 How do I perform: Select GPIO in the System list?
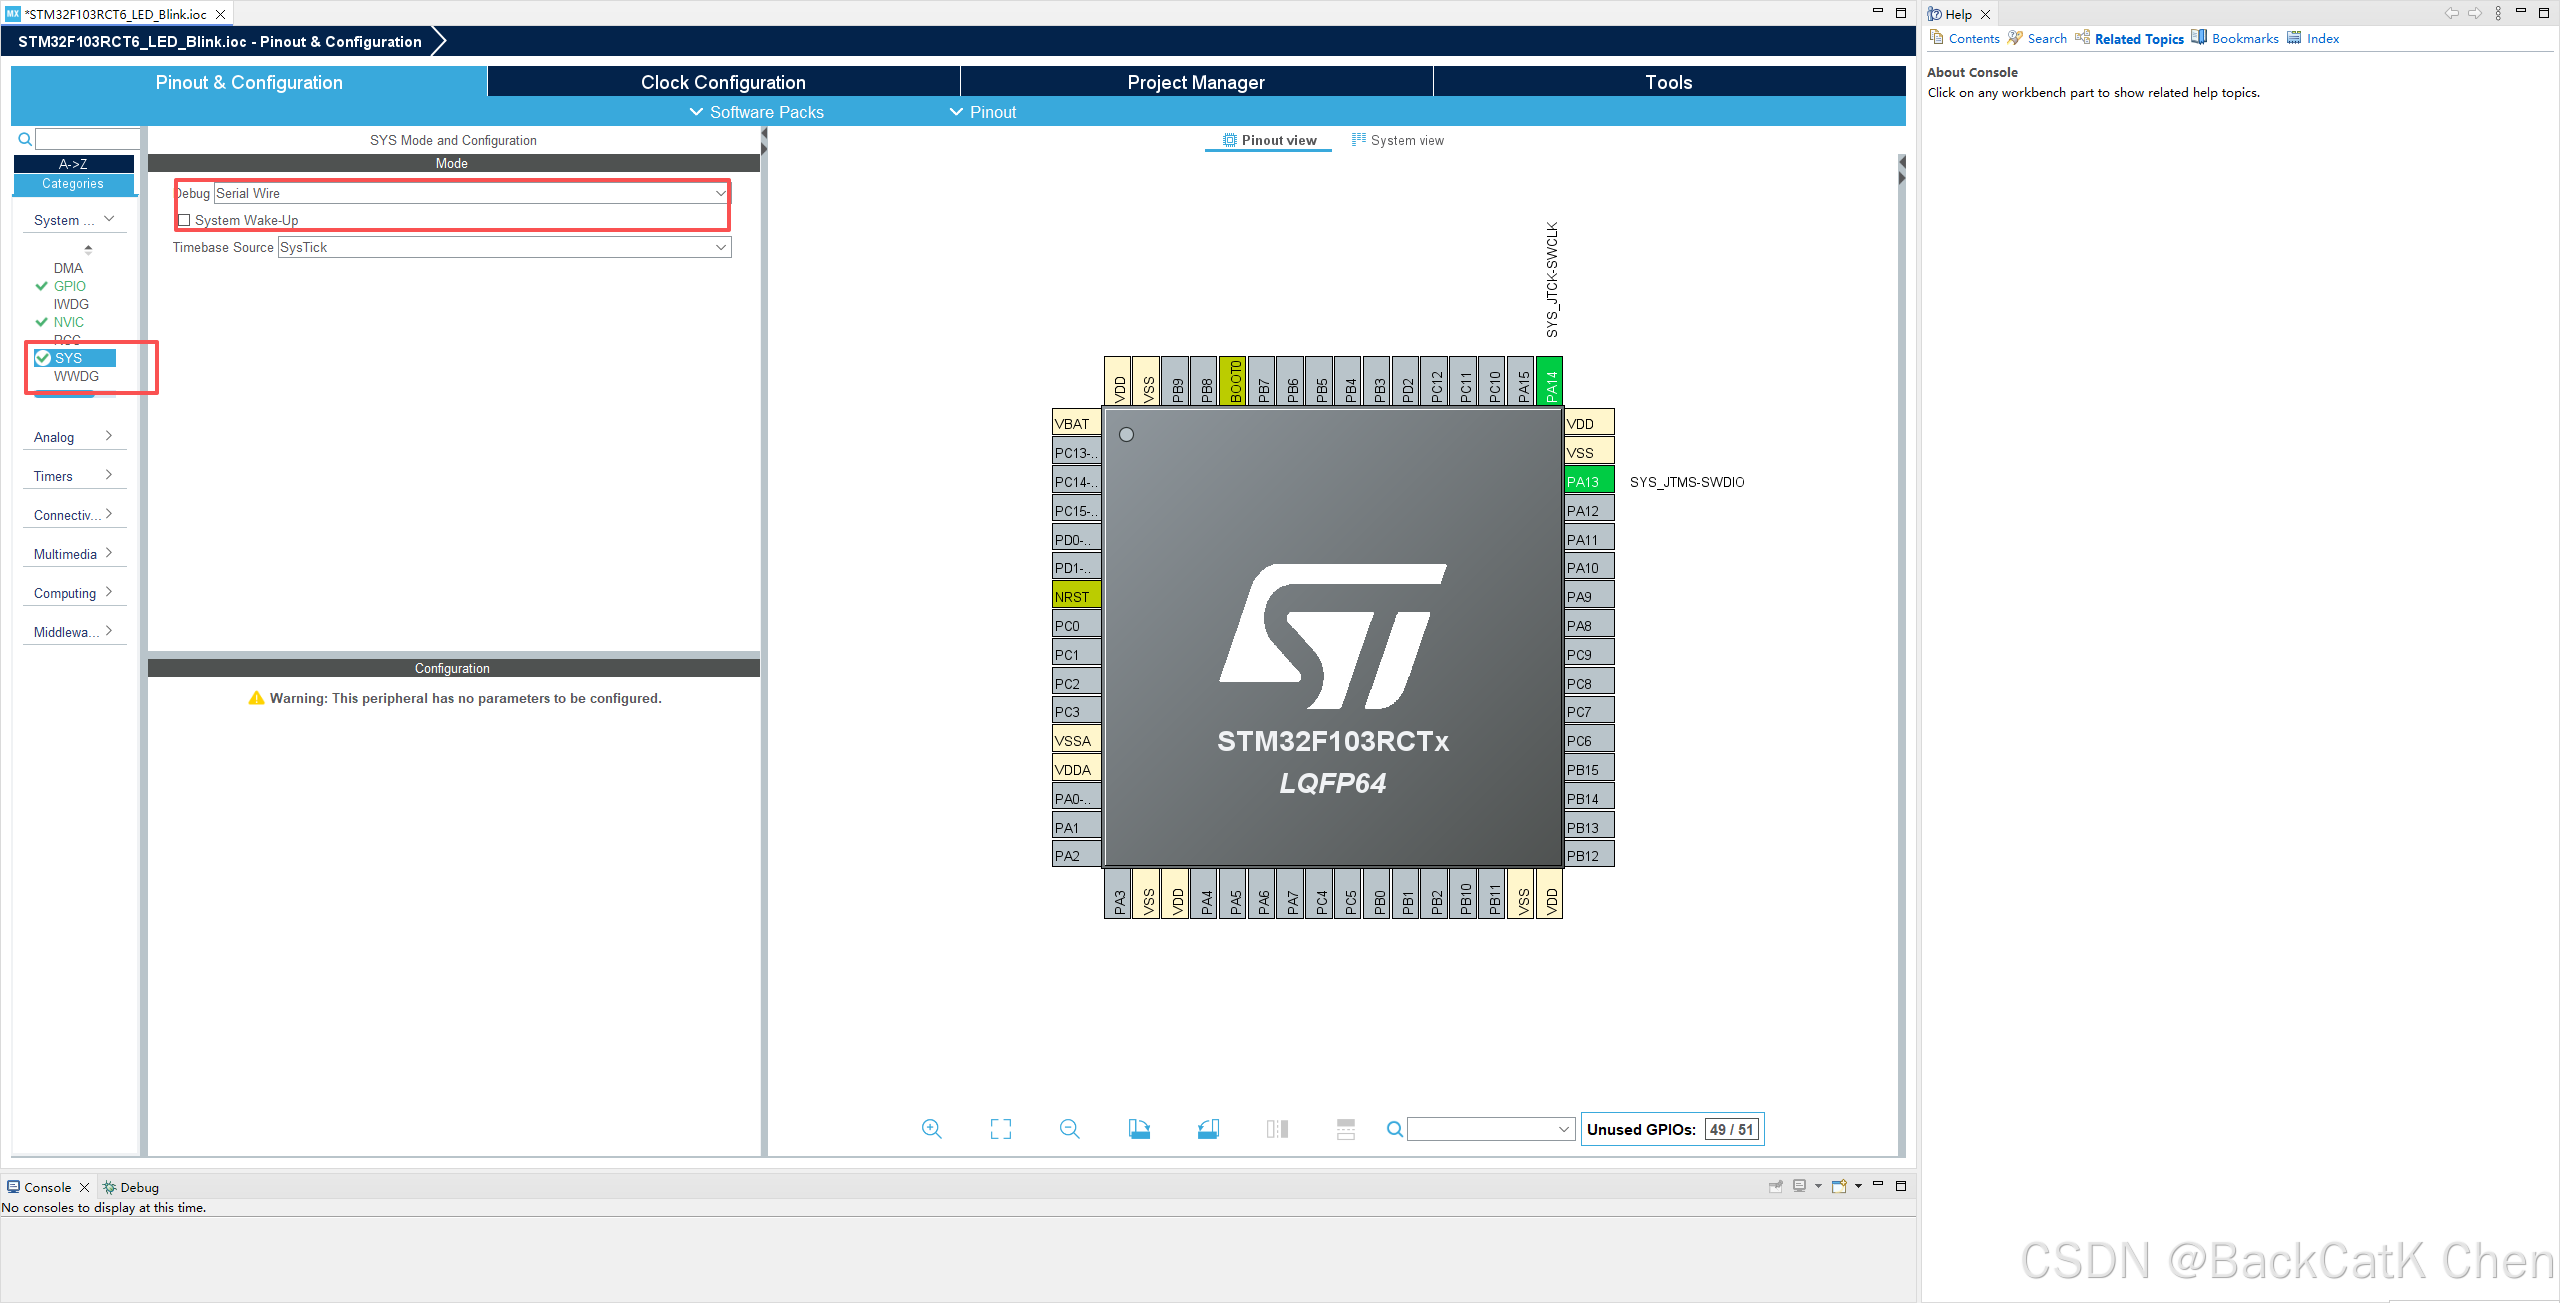69,286
